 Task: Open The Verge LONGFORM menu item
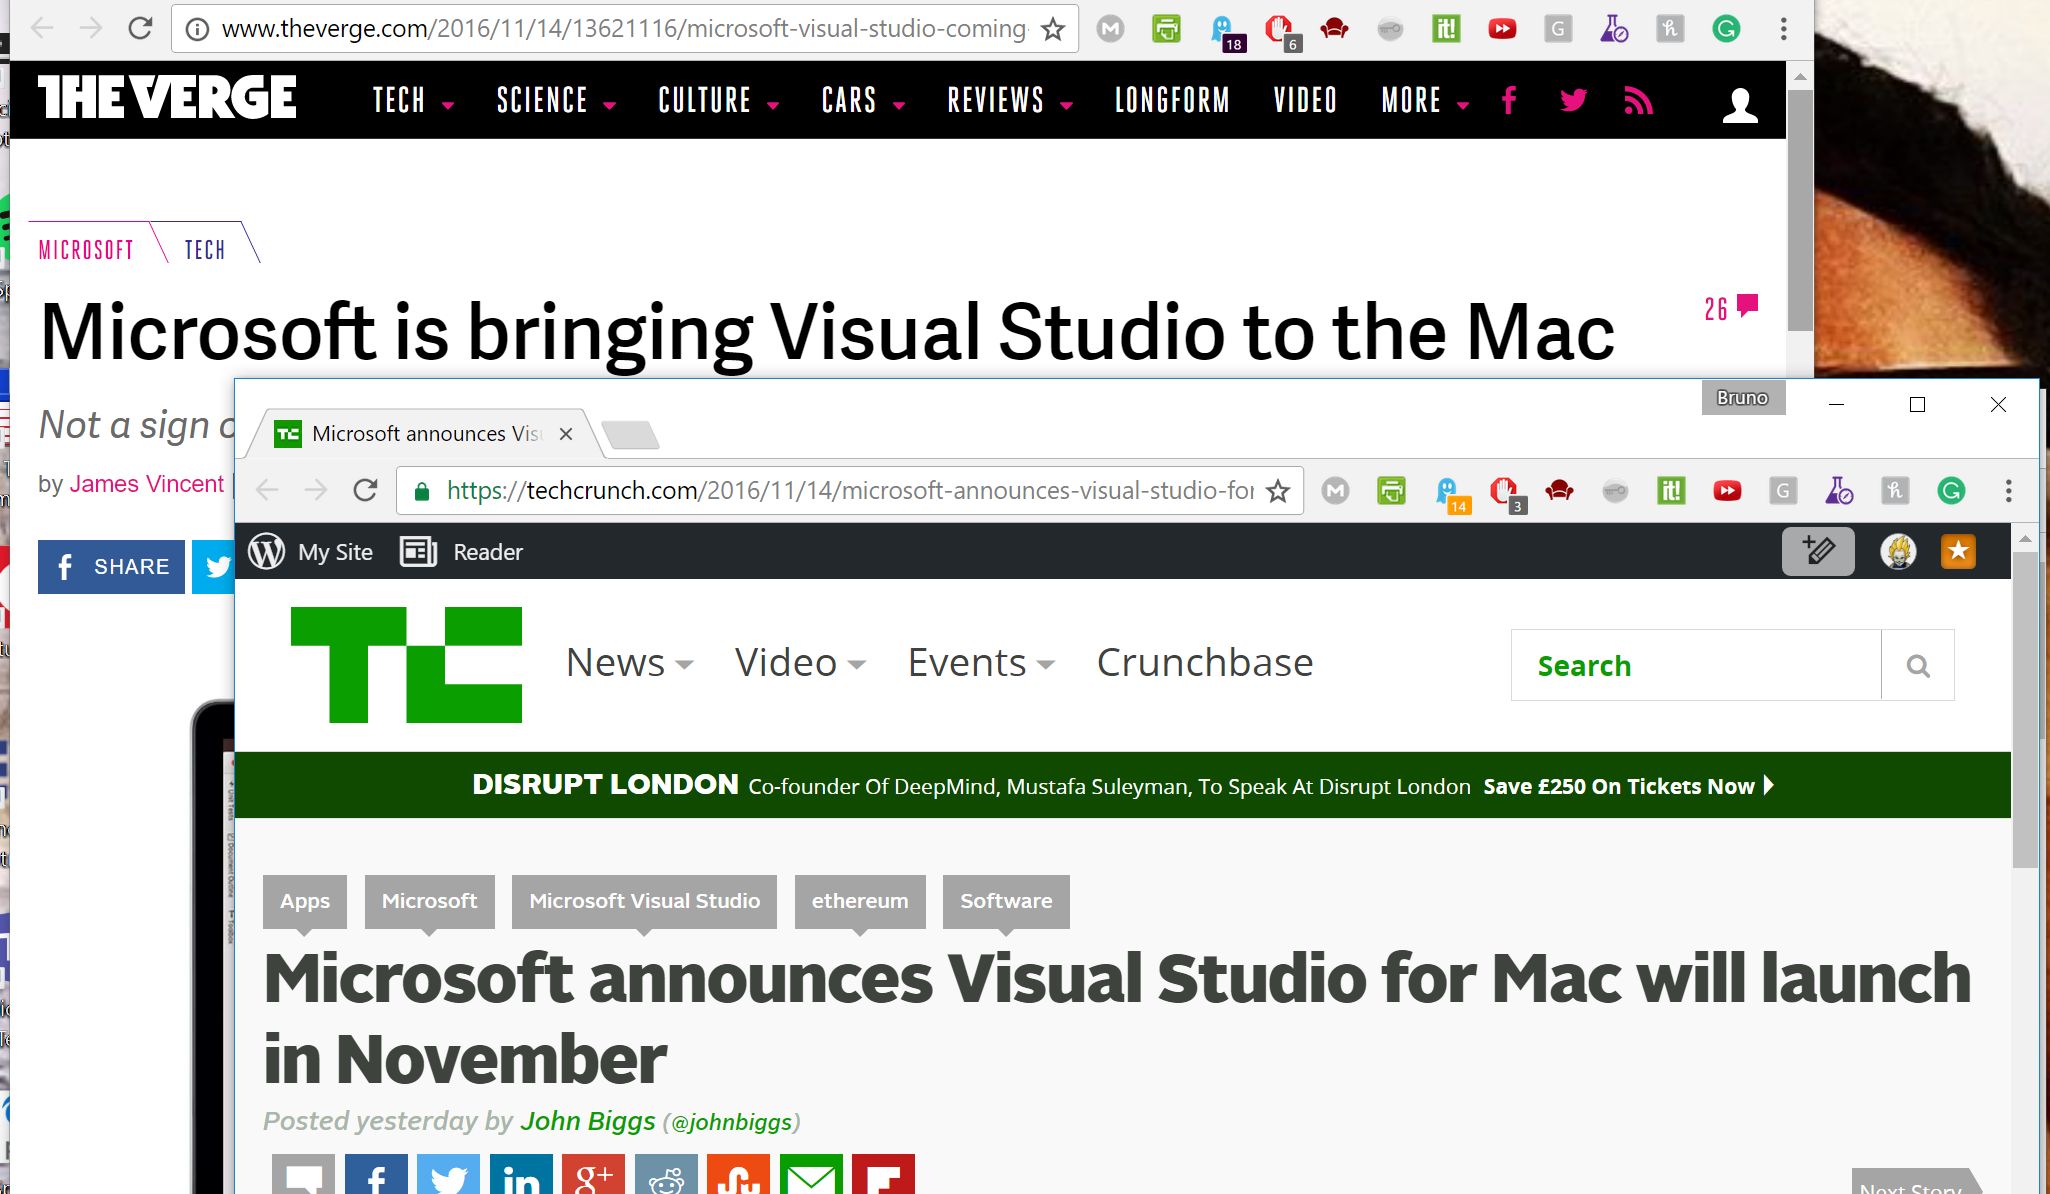1172,101
